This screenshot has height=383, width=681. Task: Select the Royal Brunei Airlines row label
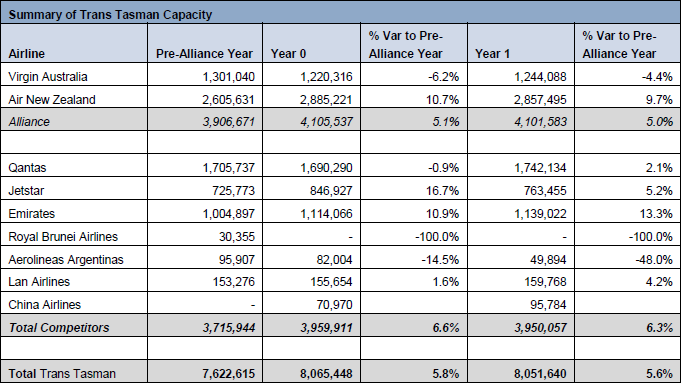coord(63,237)
